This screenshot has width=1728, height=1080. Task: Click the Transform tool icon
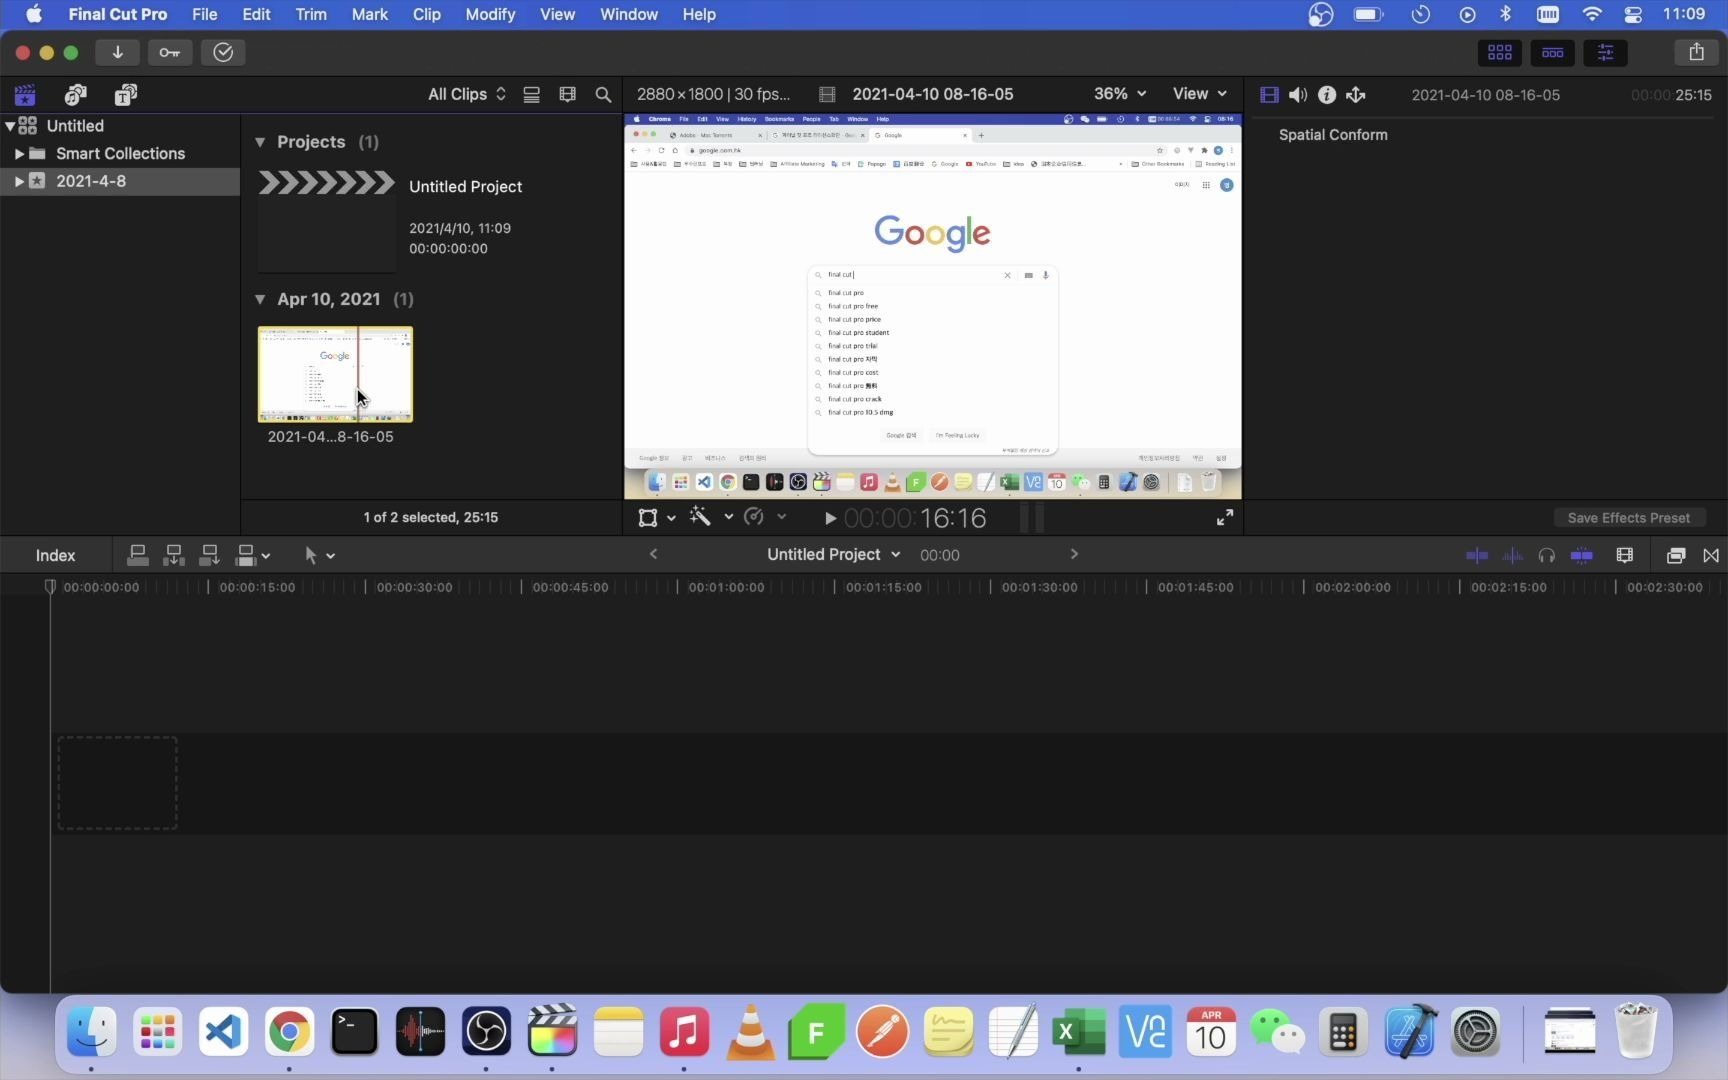[648, 518]
